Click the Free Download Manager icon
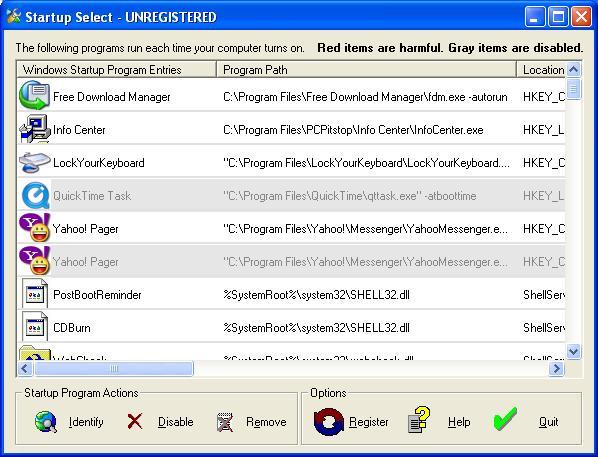The width and height of the screenshot is (598, 457). (x=34, y=95)
